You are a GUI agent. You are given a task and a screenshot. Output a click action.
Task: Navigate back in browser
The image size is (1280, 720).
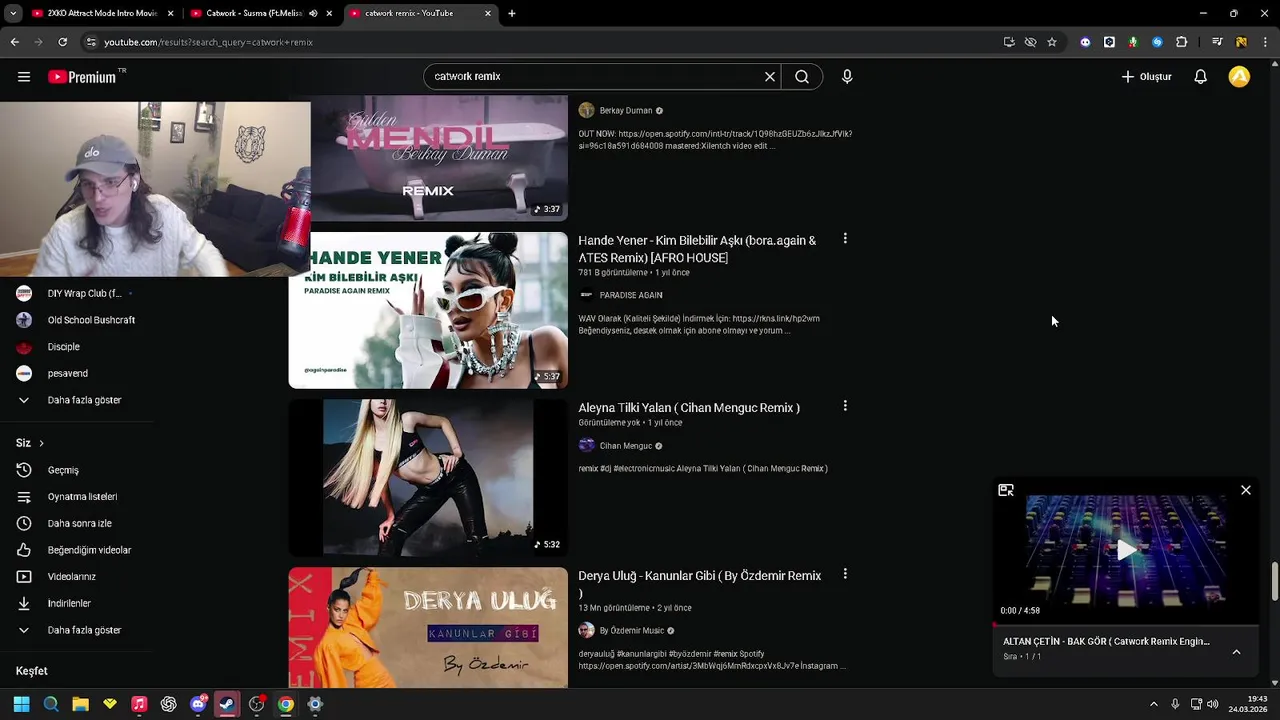14,42
